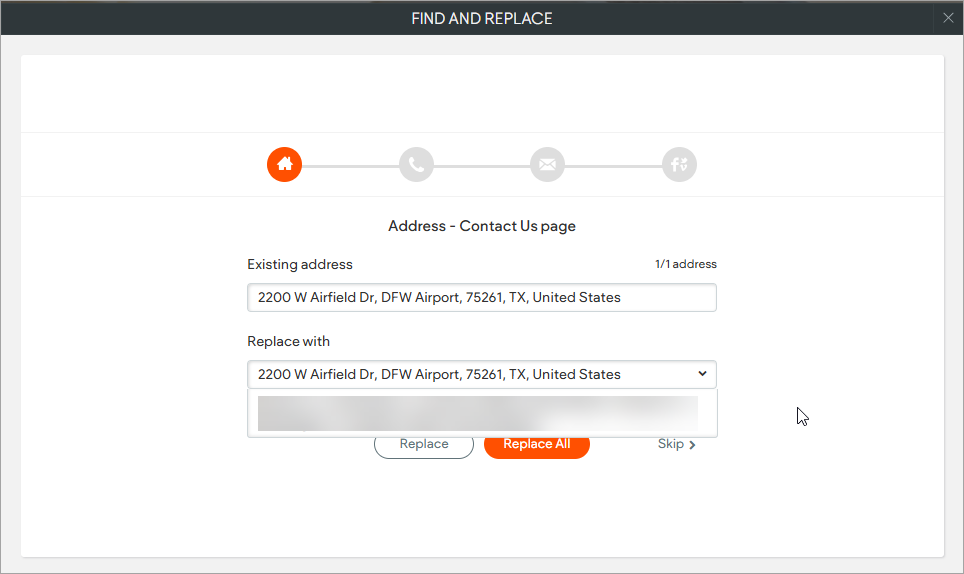Open the social media links step icon
Image resolution: width=964 pixels, height=574 pixels.
click(679, 165)
